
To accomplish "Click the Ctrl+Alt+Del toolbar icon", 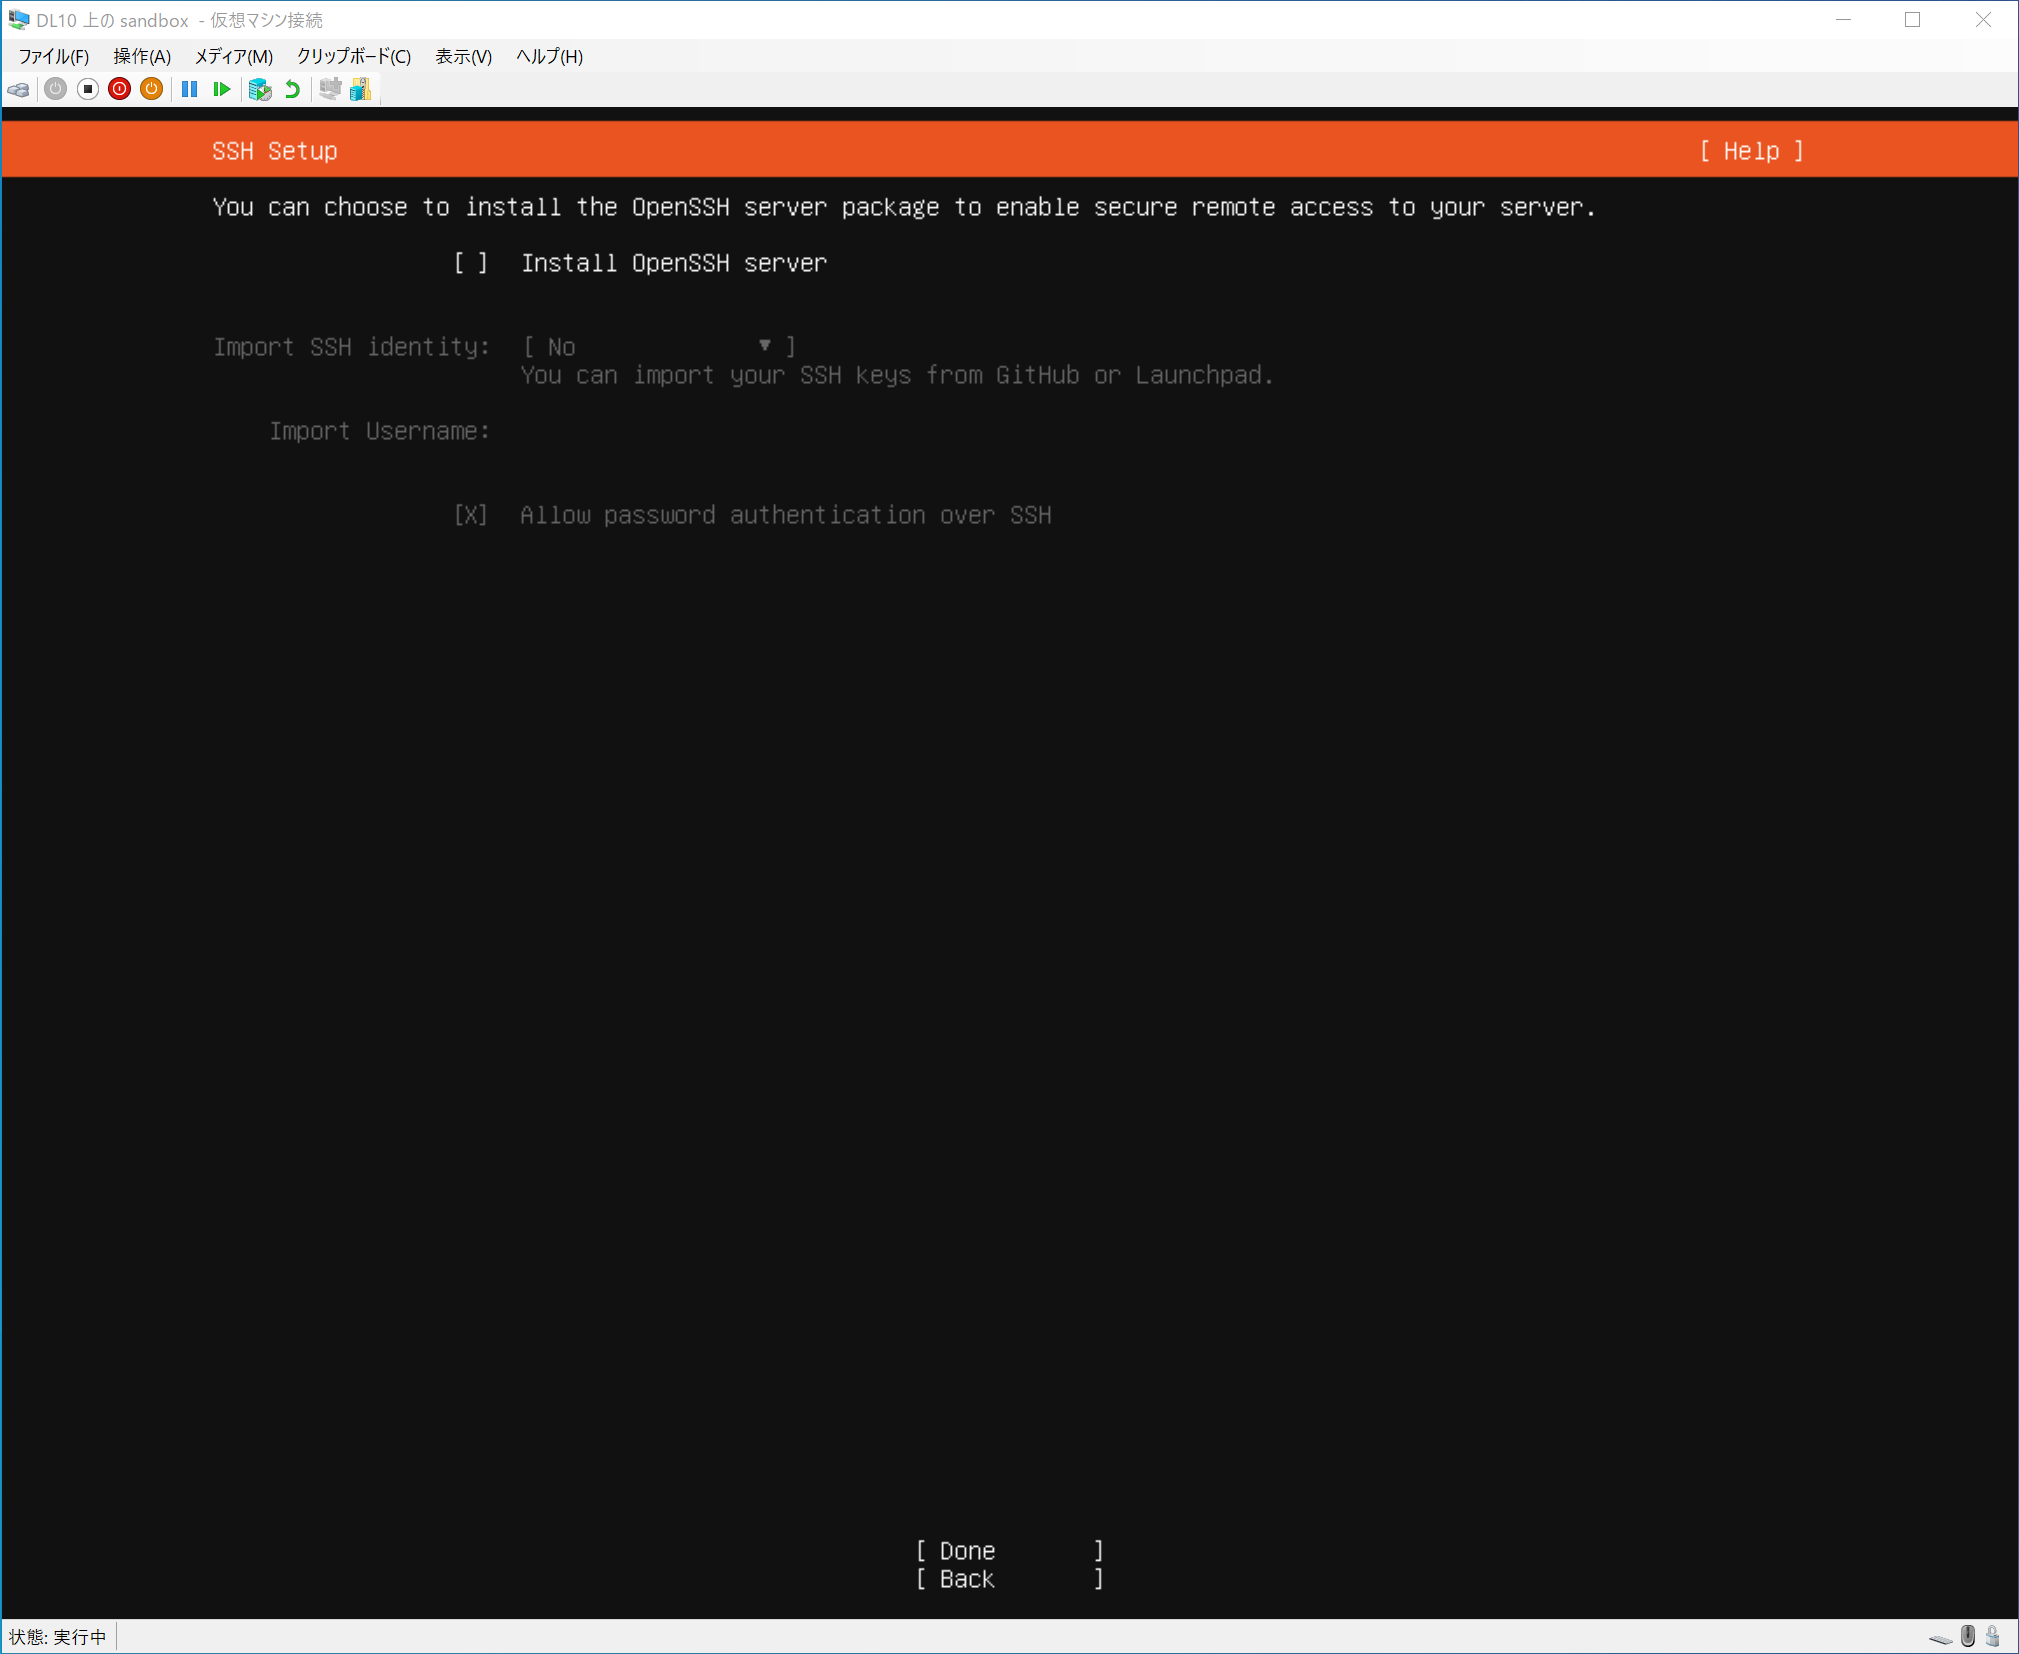I will click(x=19, y=90).
